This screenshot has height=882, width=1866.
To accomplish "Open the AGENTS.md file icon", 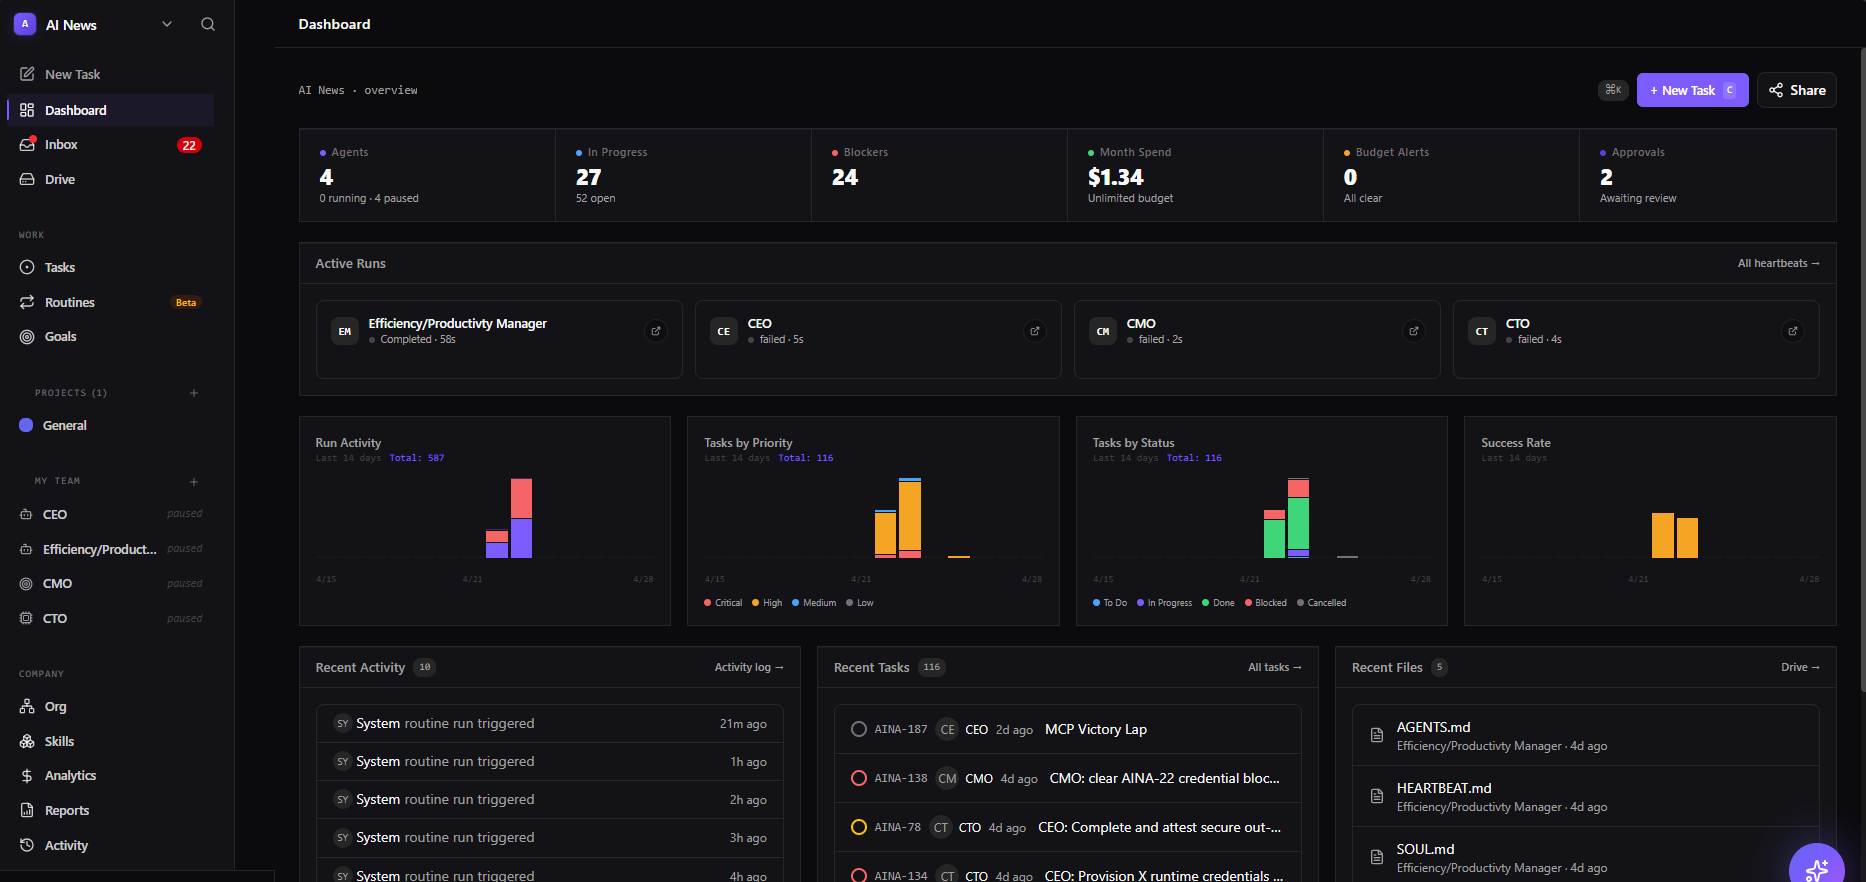I will (1377, 735).
